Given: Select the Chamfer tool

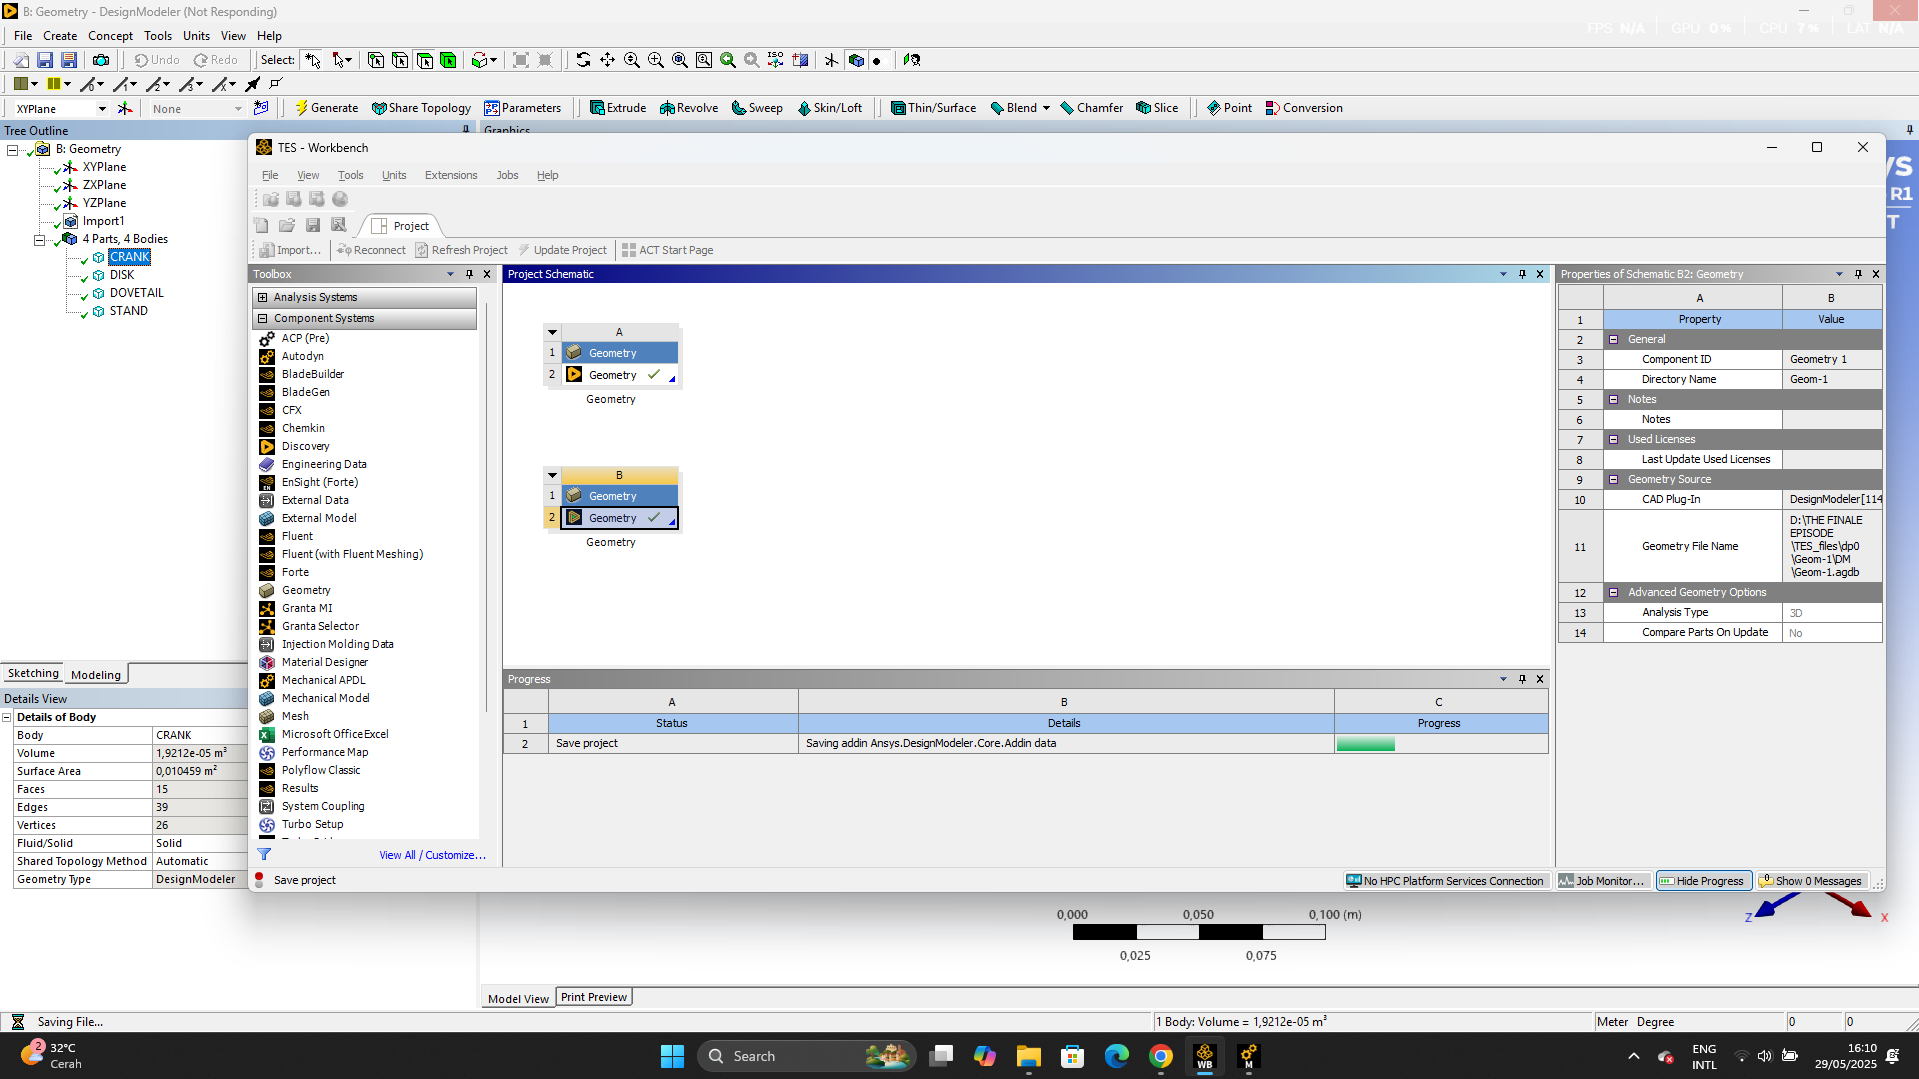Looking at the screenshot, I should [x=1091, y=108].
